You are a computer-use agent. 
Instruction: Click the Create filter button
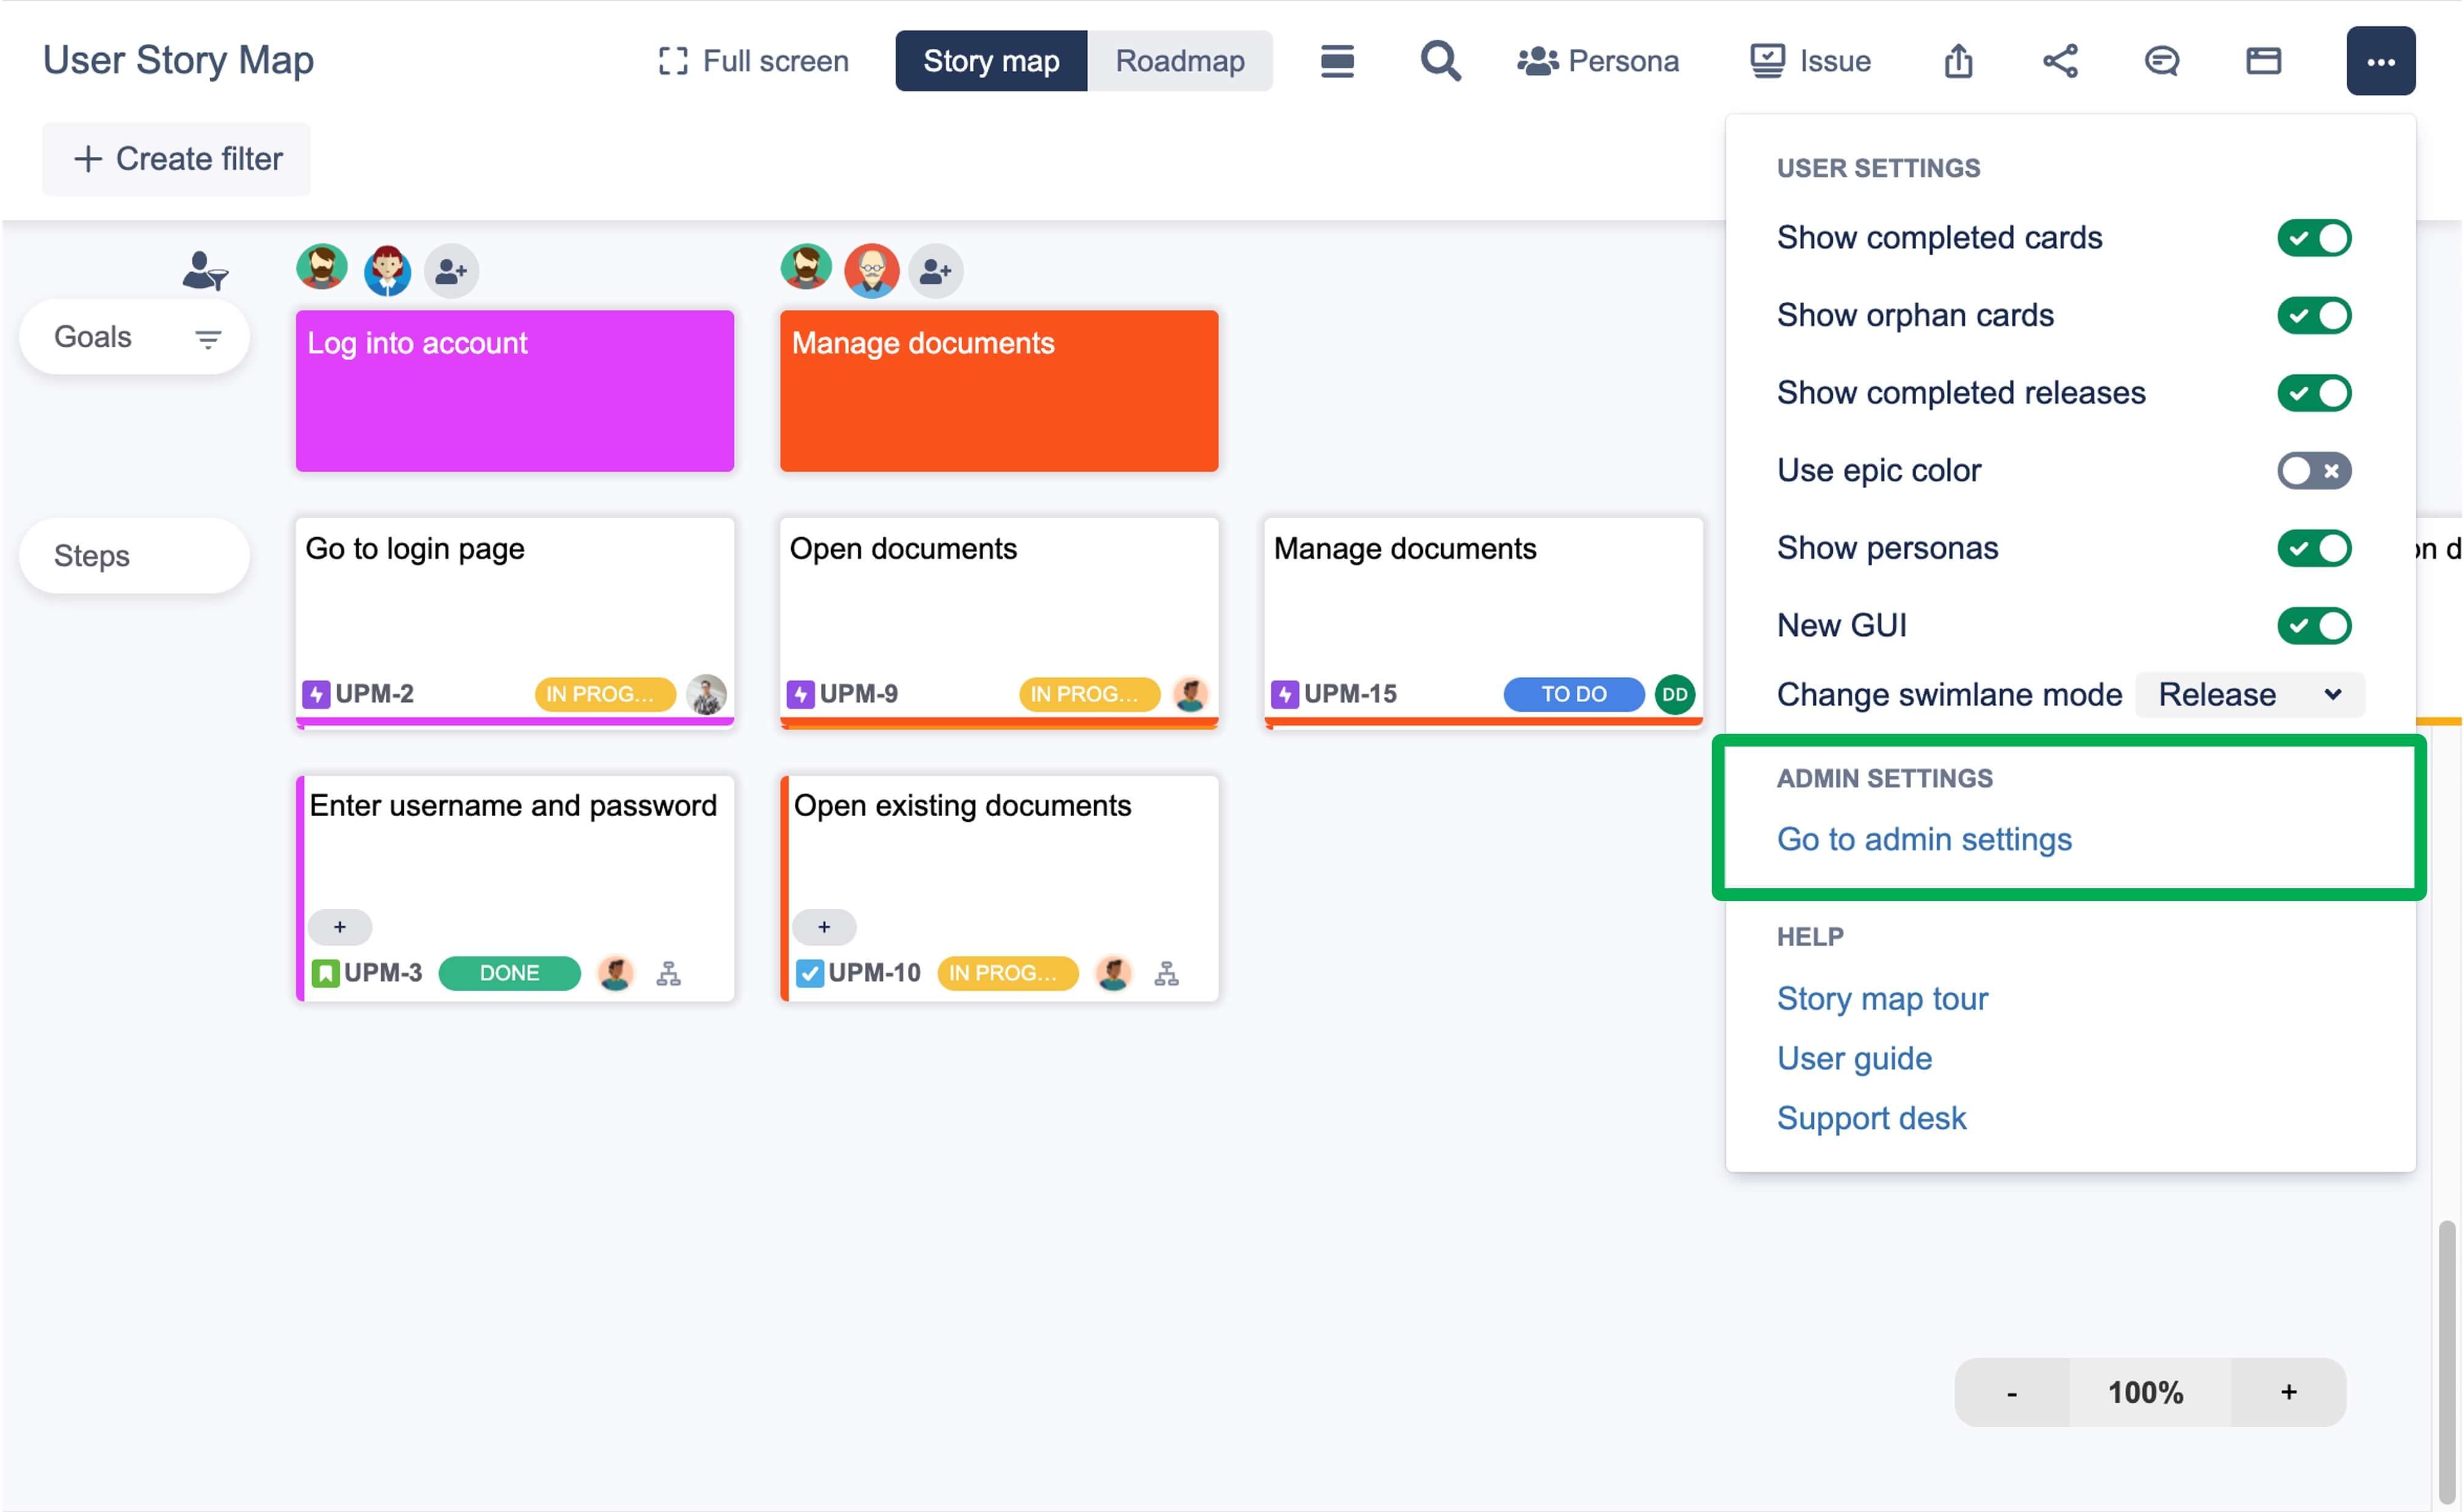click(x=177, y=159)
